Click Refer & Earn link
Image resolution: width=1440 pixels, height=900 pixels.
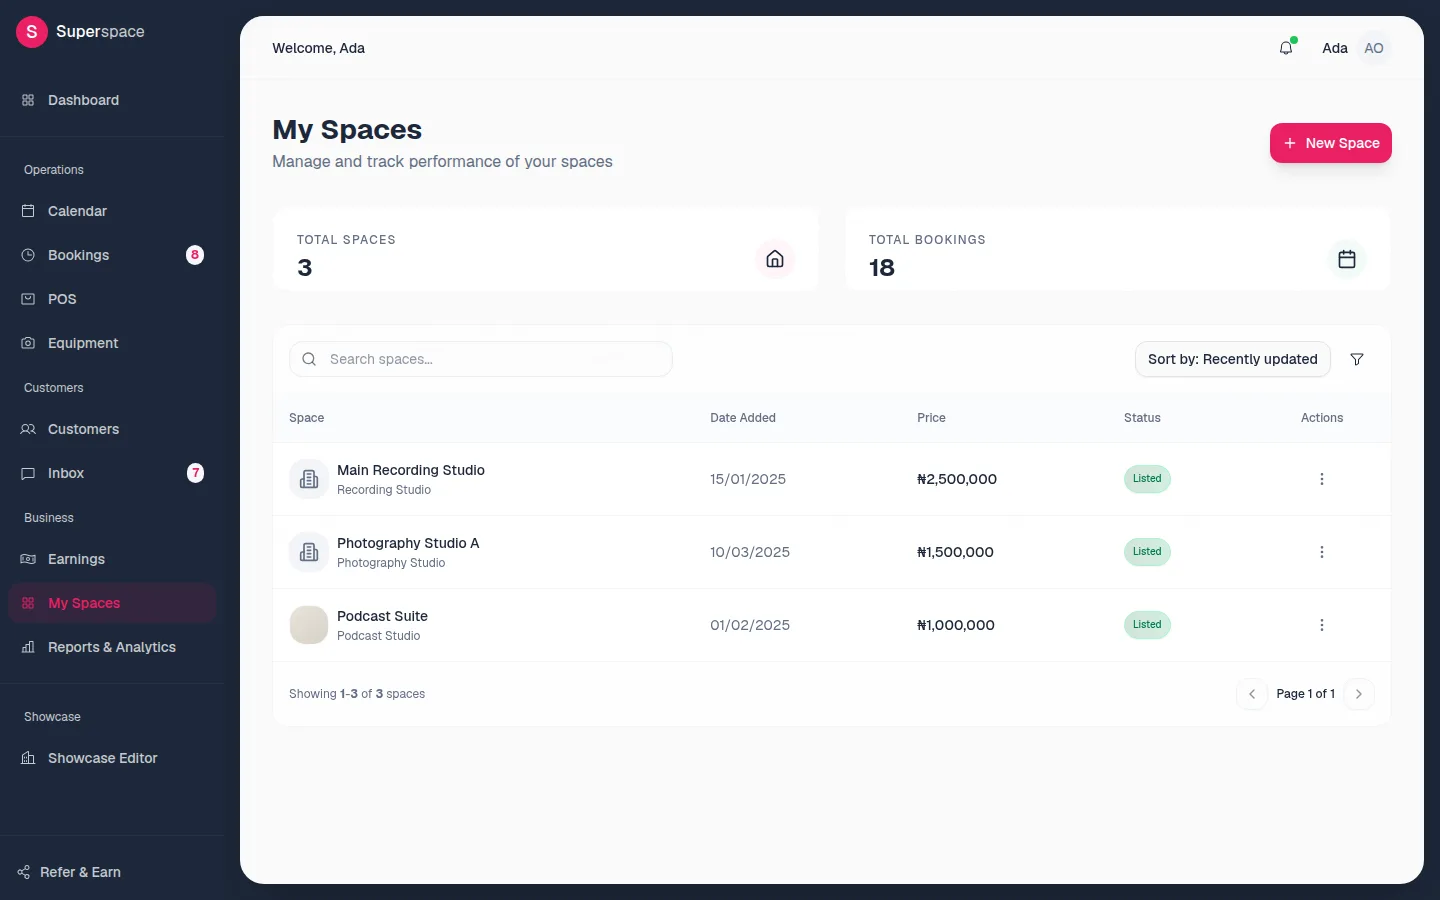click(x=69, y=872)
